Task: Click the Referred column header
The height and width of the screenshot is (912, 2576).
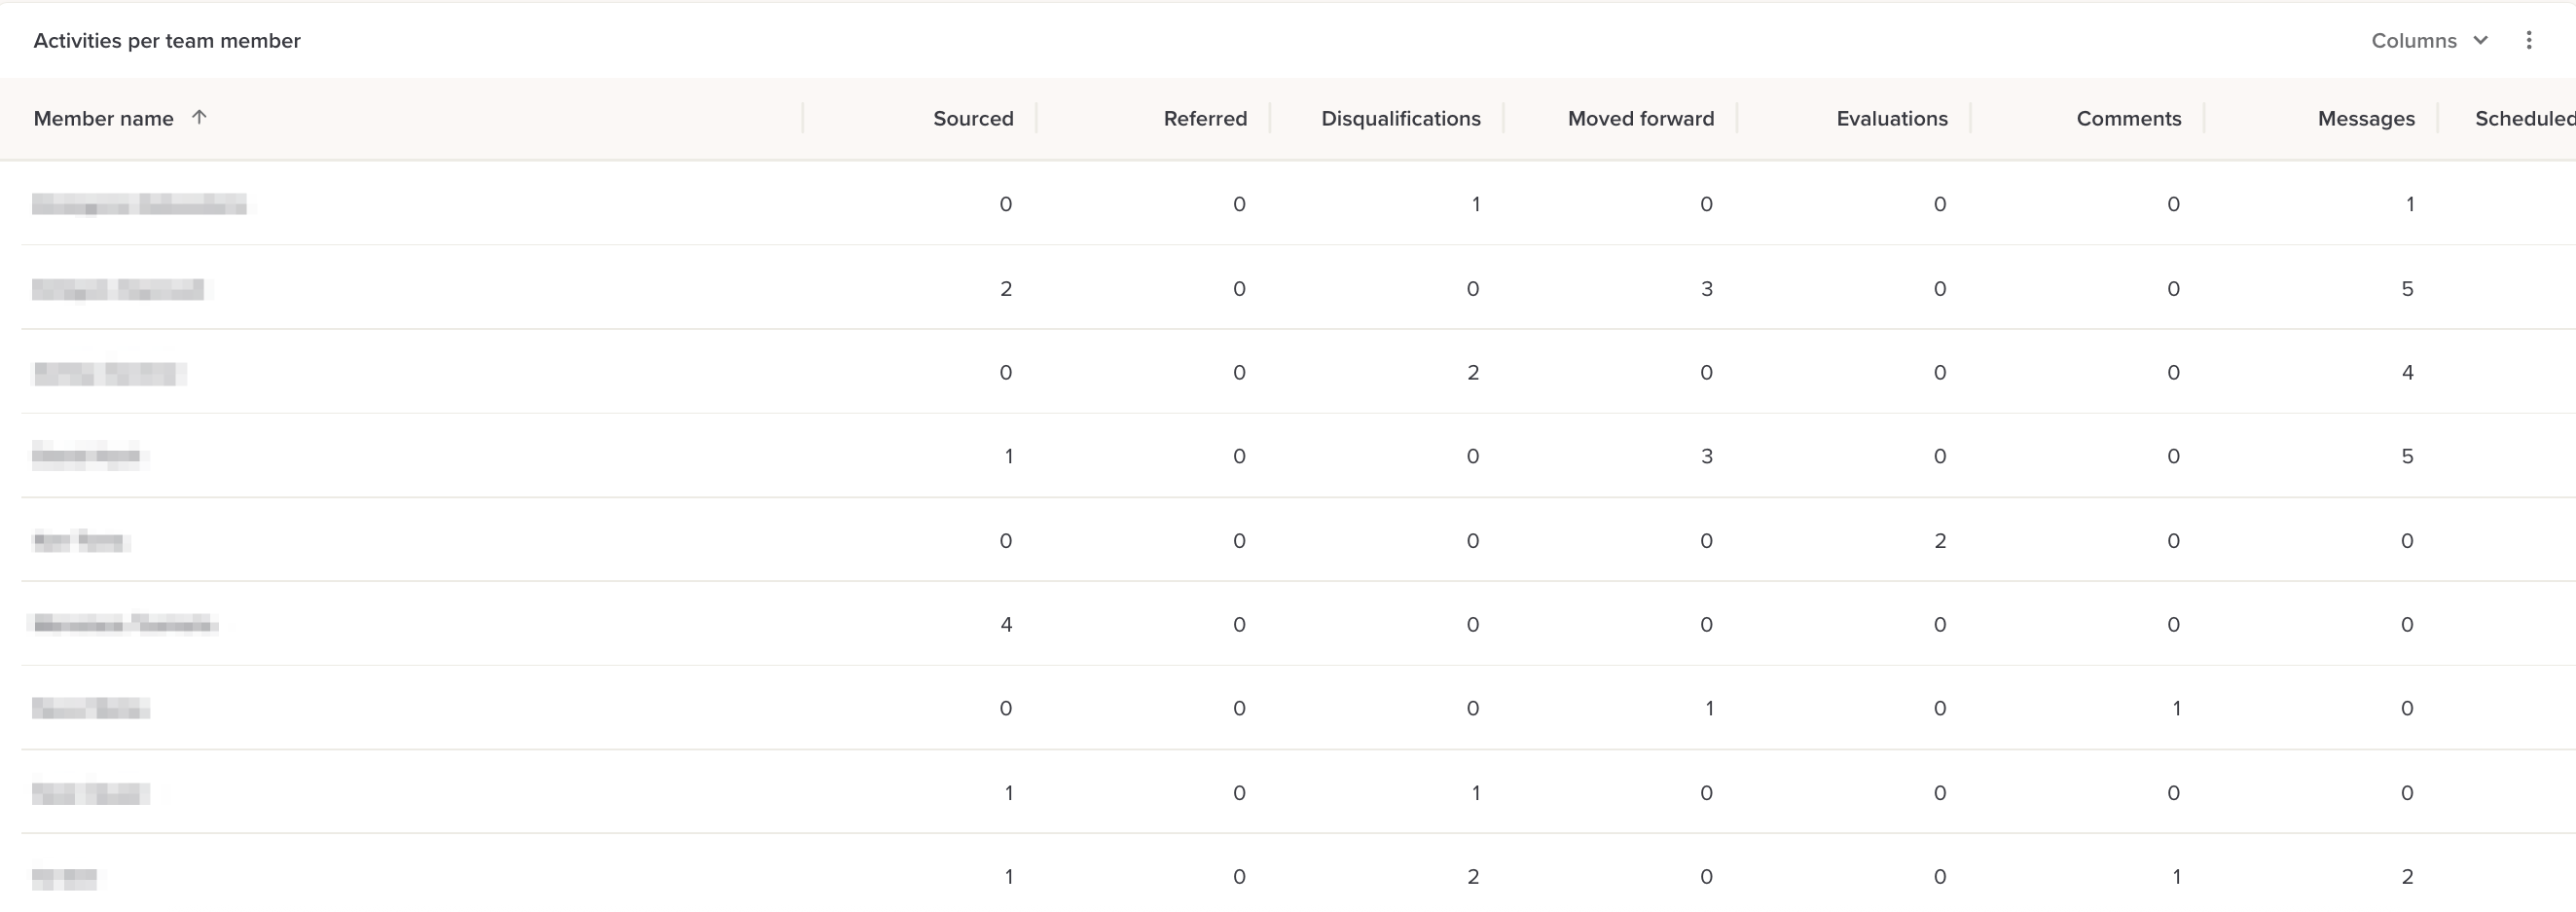Action: click(1204, 118)
